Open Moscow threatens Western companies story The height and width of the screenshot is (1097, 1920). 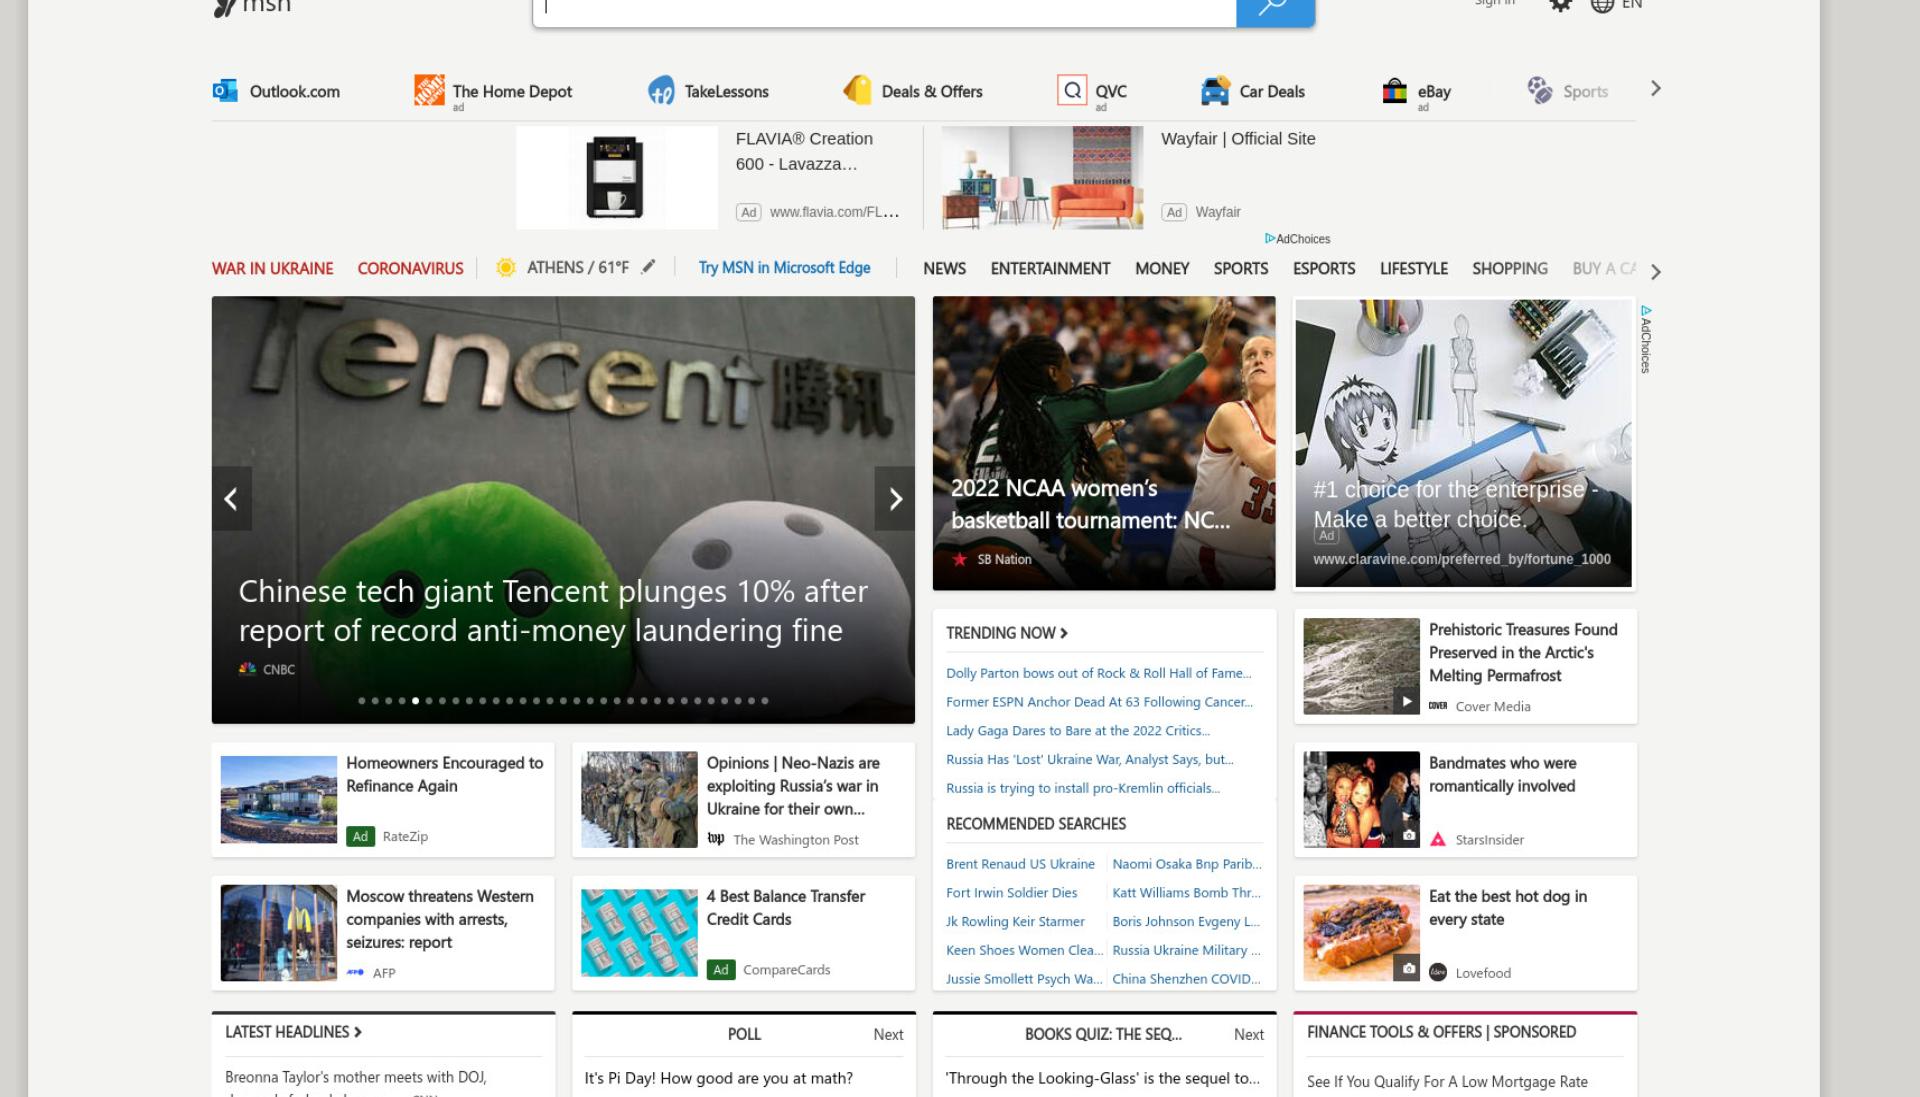point(383,933)
